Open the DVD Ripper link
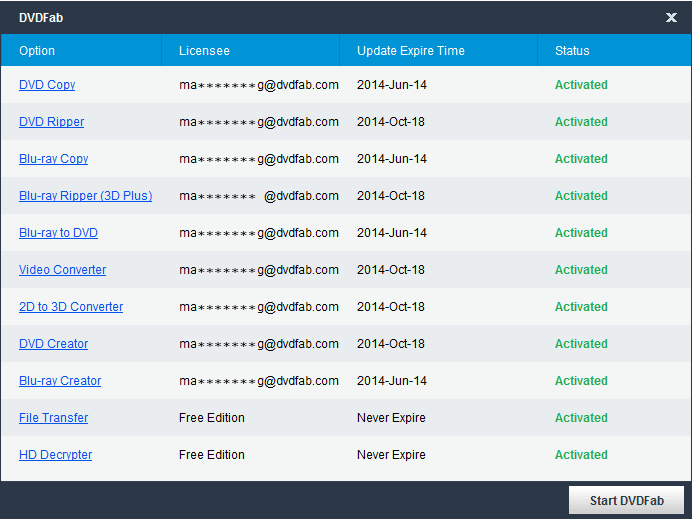The image size is (692, 520). (52, 122)
